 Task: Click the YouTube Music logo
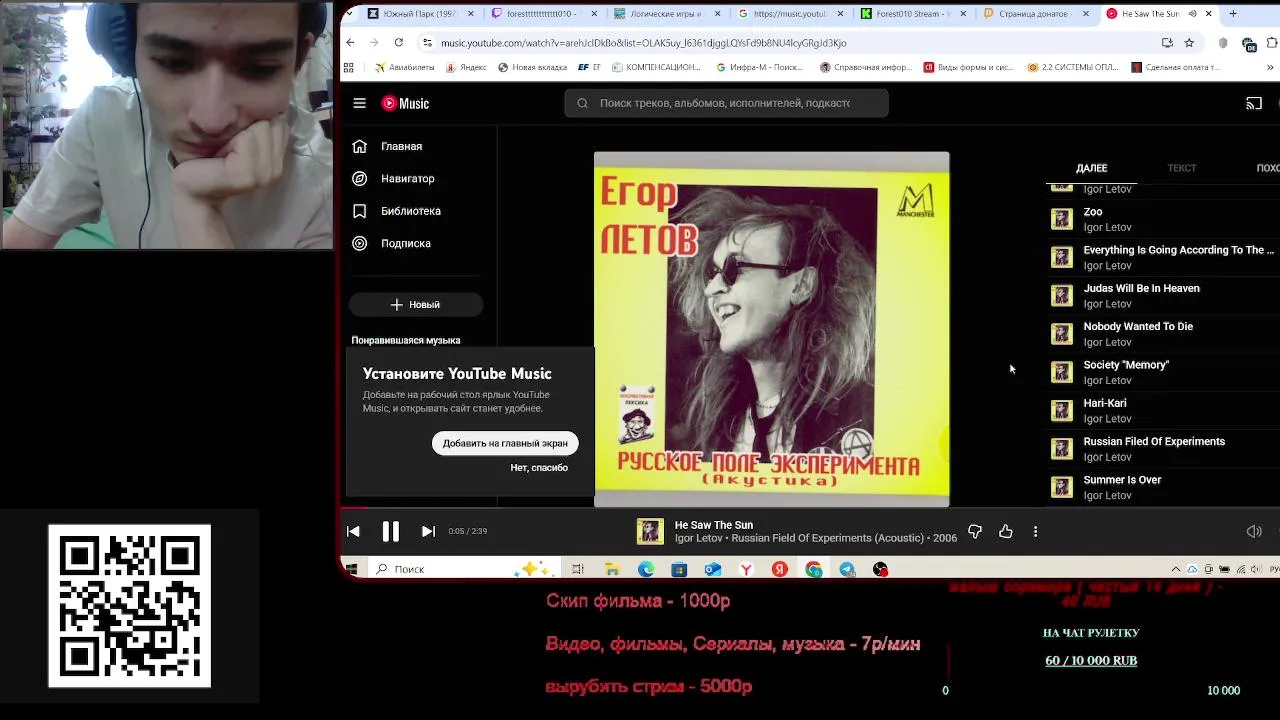[x=405, y=103]
